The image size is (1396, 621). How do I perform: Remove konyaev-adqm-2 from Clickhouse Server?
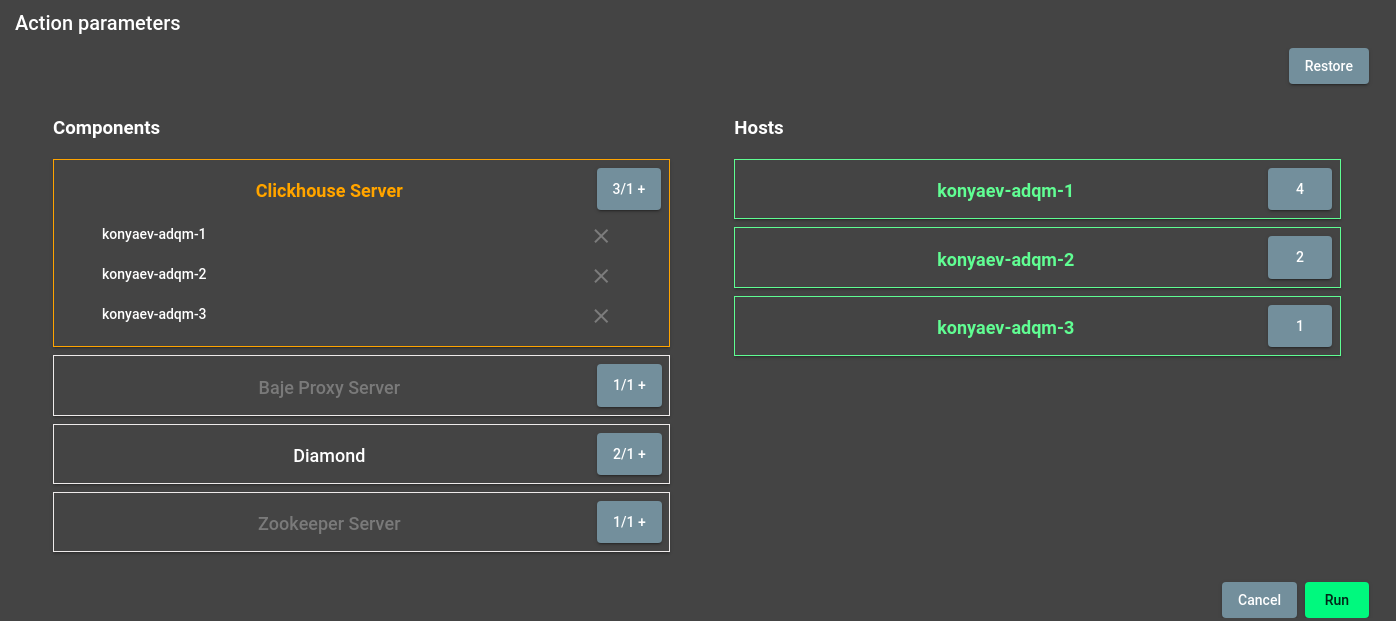(x=601, y=276)
